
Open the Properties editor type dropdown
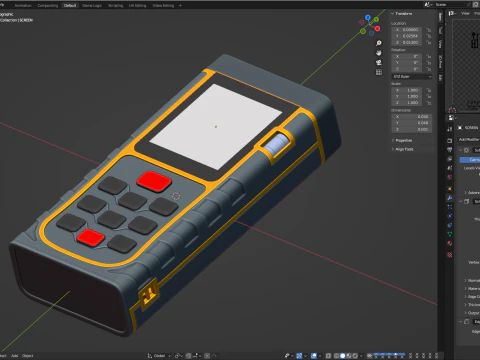tap(452, 118)
